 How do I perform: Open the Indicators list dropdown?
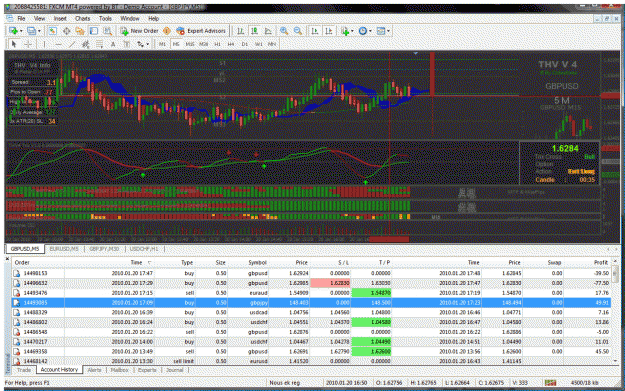click(x=347, y=31)
